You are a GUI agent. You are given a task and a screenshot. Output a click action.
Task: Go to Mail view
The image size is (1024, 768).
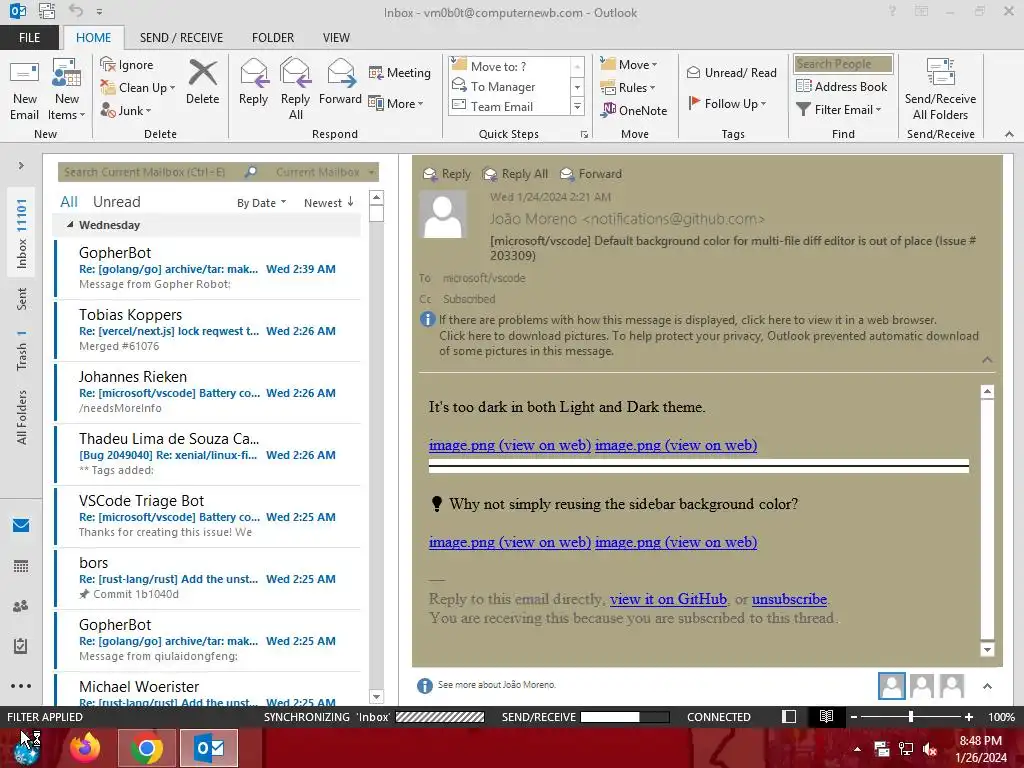tap(21, 526)
